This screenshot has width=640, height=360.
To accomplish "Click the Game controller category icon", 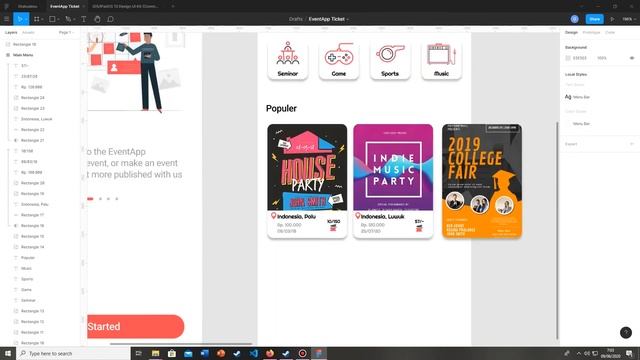I will pos(339,54).
